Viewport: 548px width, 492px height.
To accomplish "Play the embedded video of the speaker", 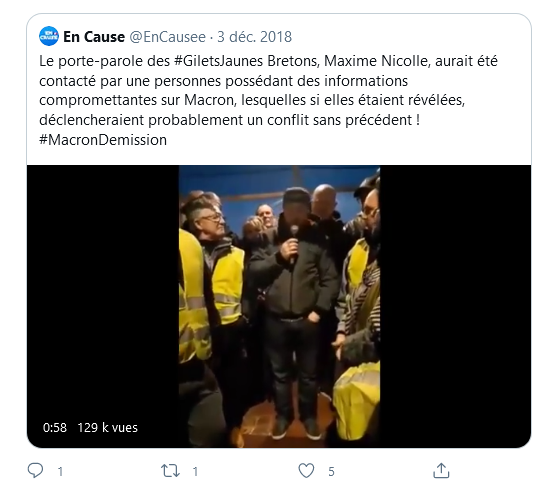I will (279, 306).
